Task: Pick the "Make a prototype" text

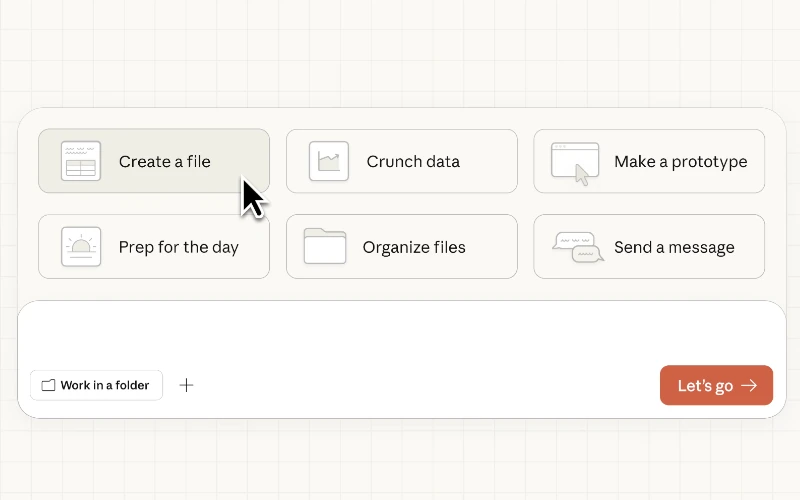Action: click(x=680, y=161)
